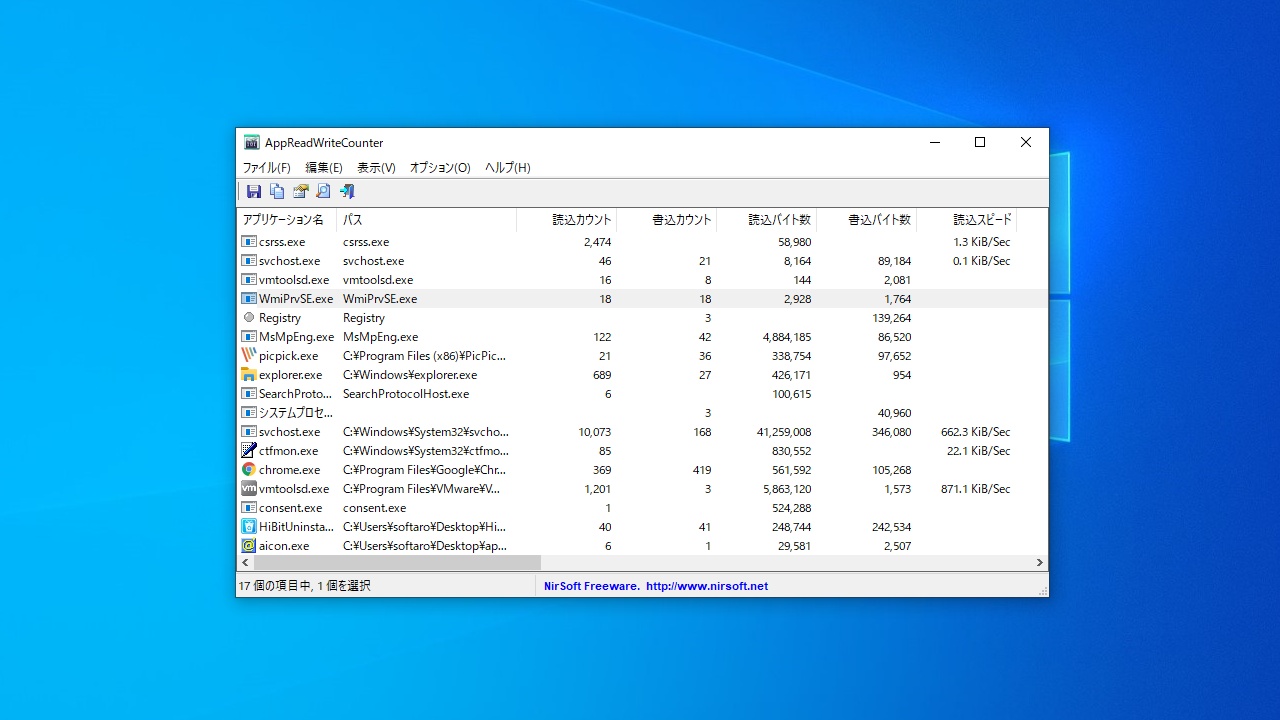The height and width of the screenshot is (720, 1280).
Task: Open the 編集(E) menu
Action: [324, 168]
